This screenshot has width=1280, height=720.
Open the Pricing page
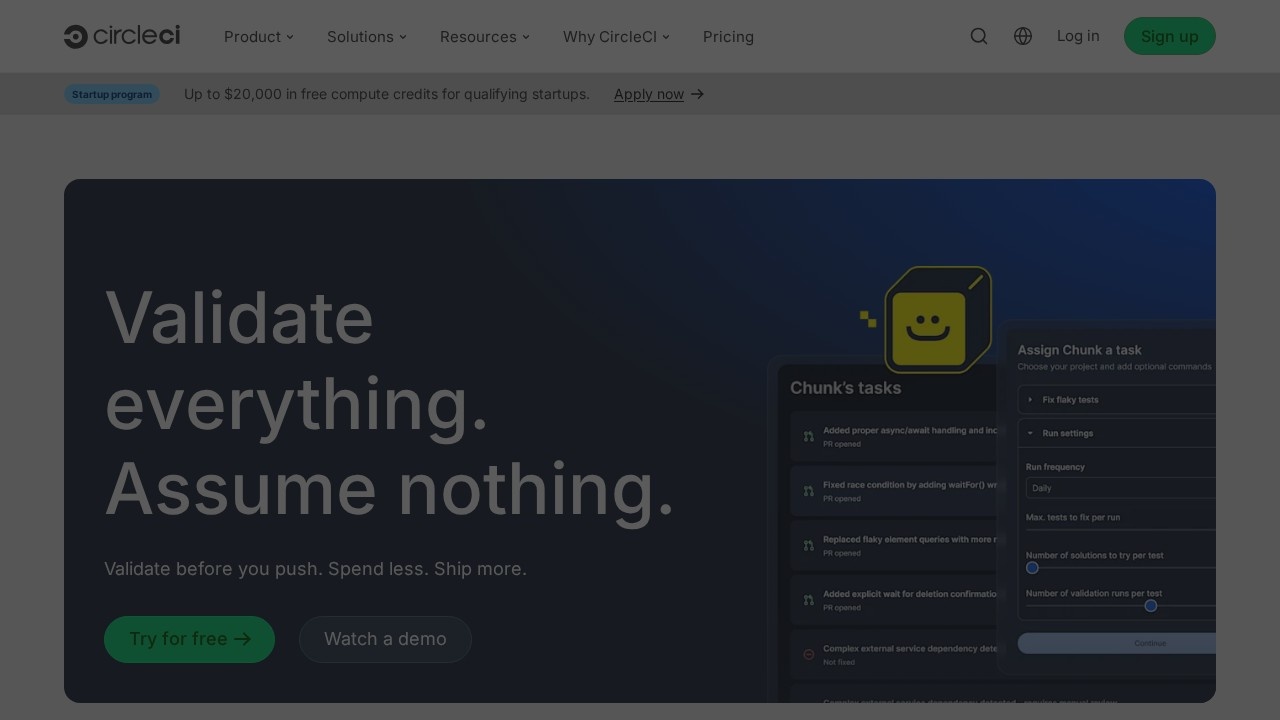coord(728,36)
